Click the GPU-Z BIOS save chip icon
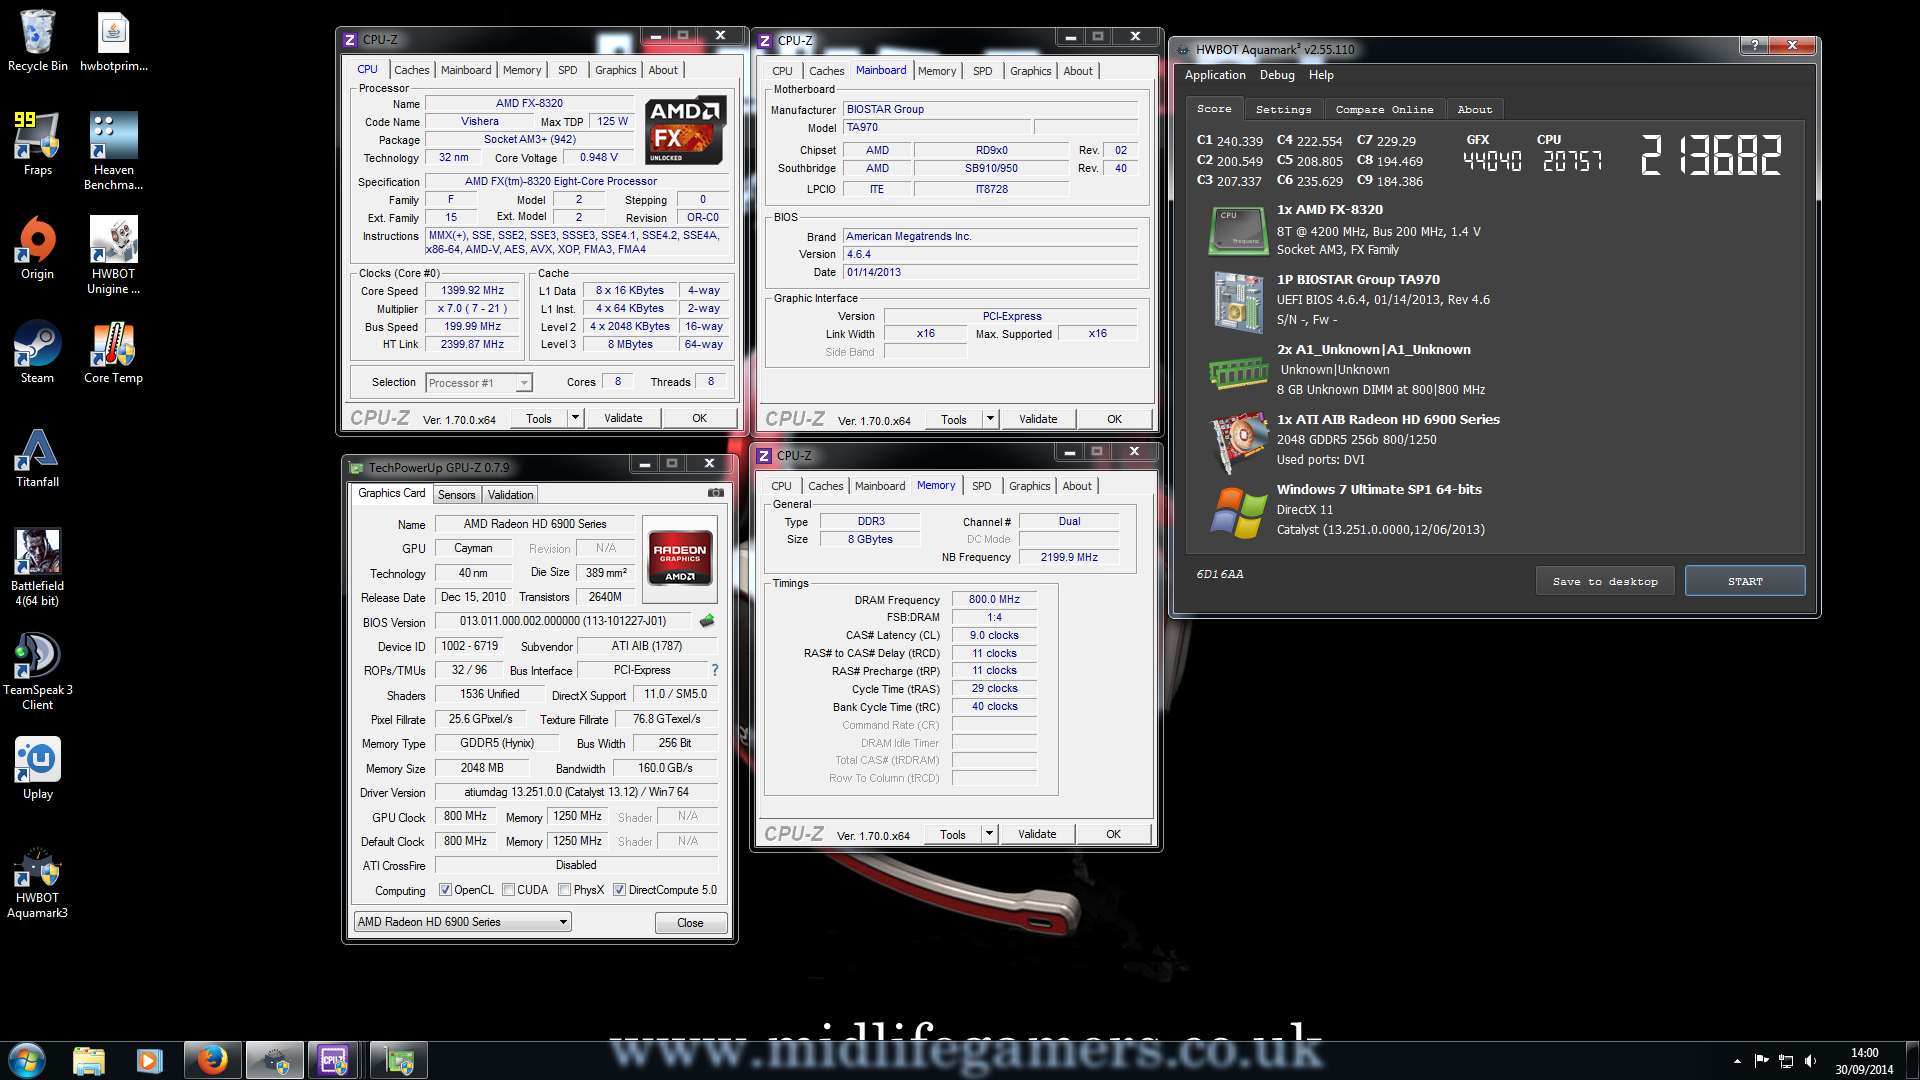Image resolution: width=1920 pixels, height=1080 pixels. click(707, 621)
